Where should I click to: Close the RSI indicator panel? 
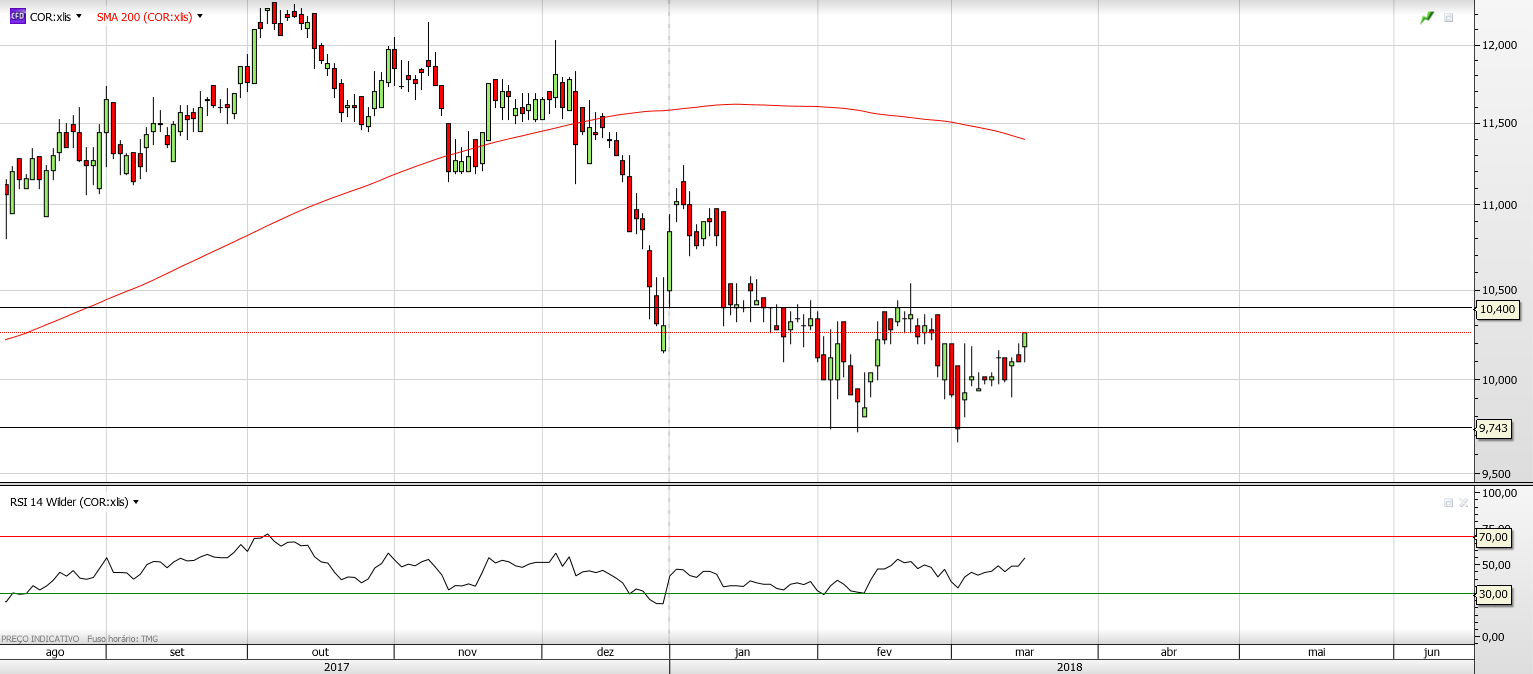pyautogui.click(x=1463, y=502)
